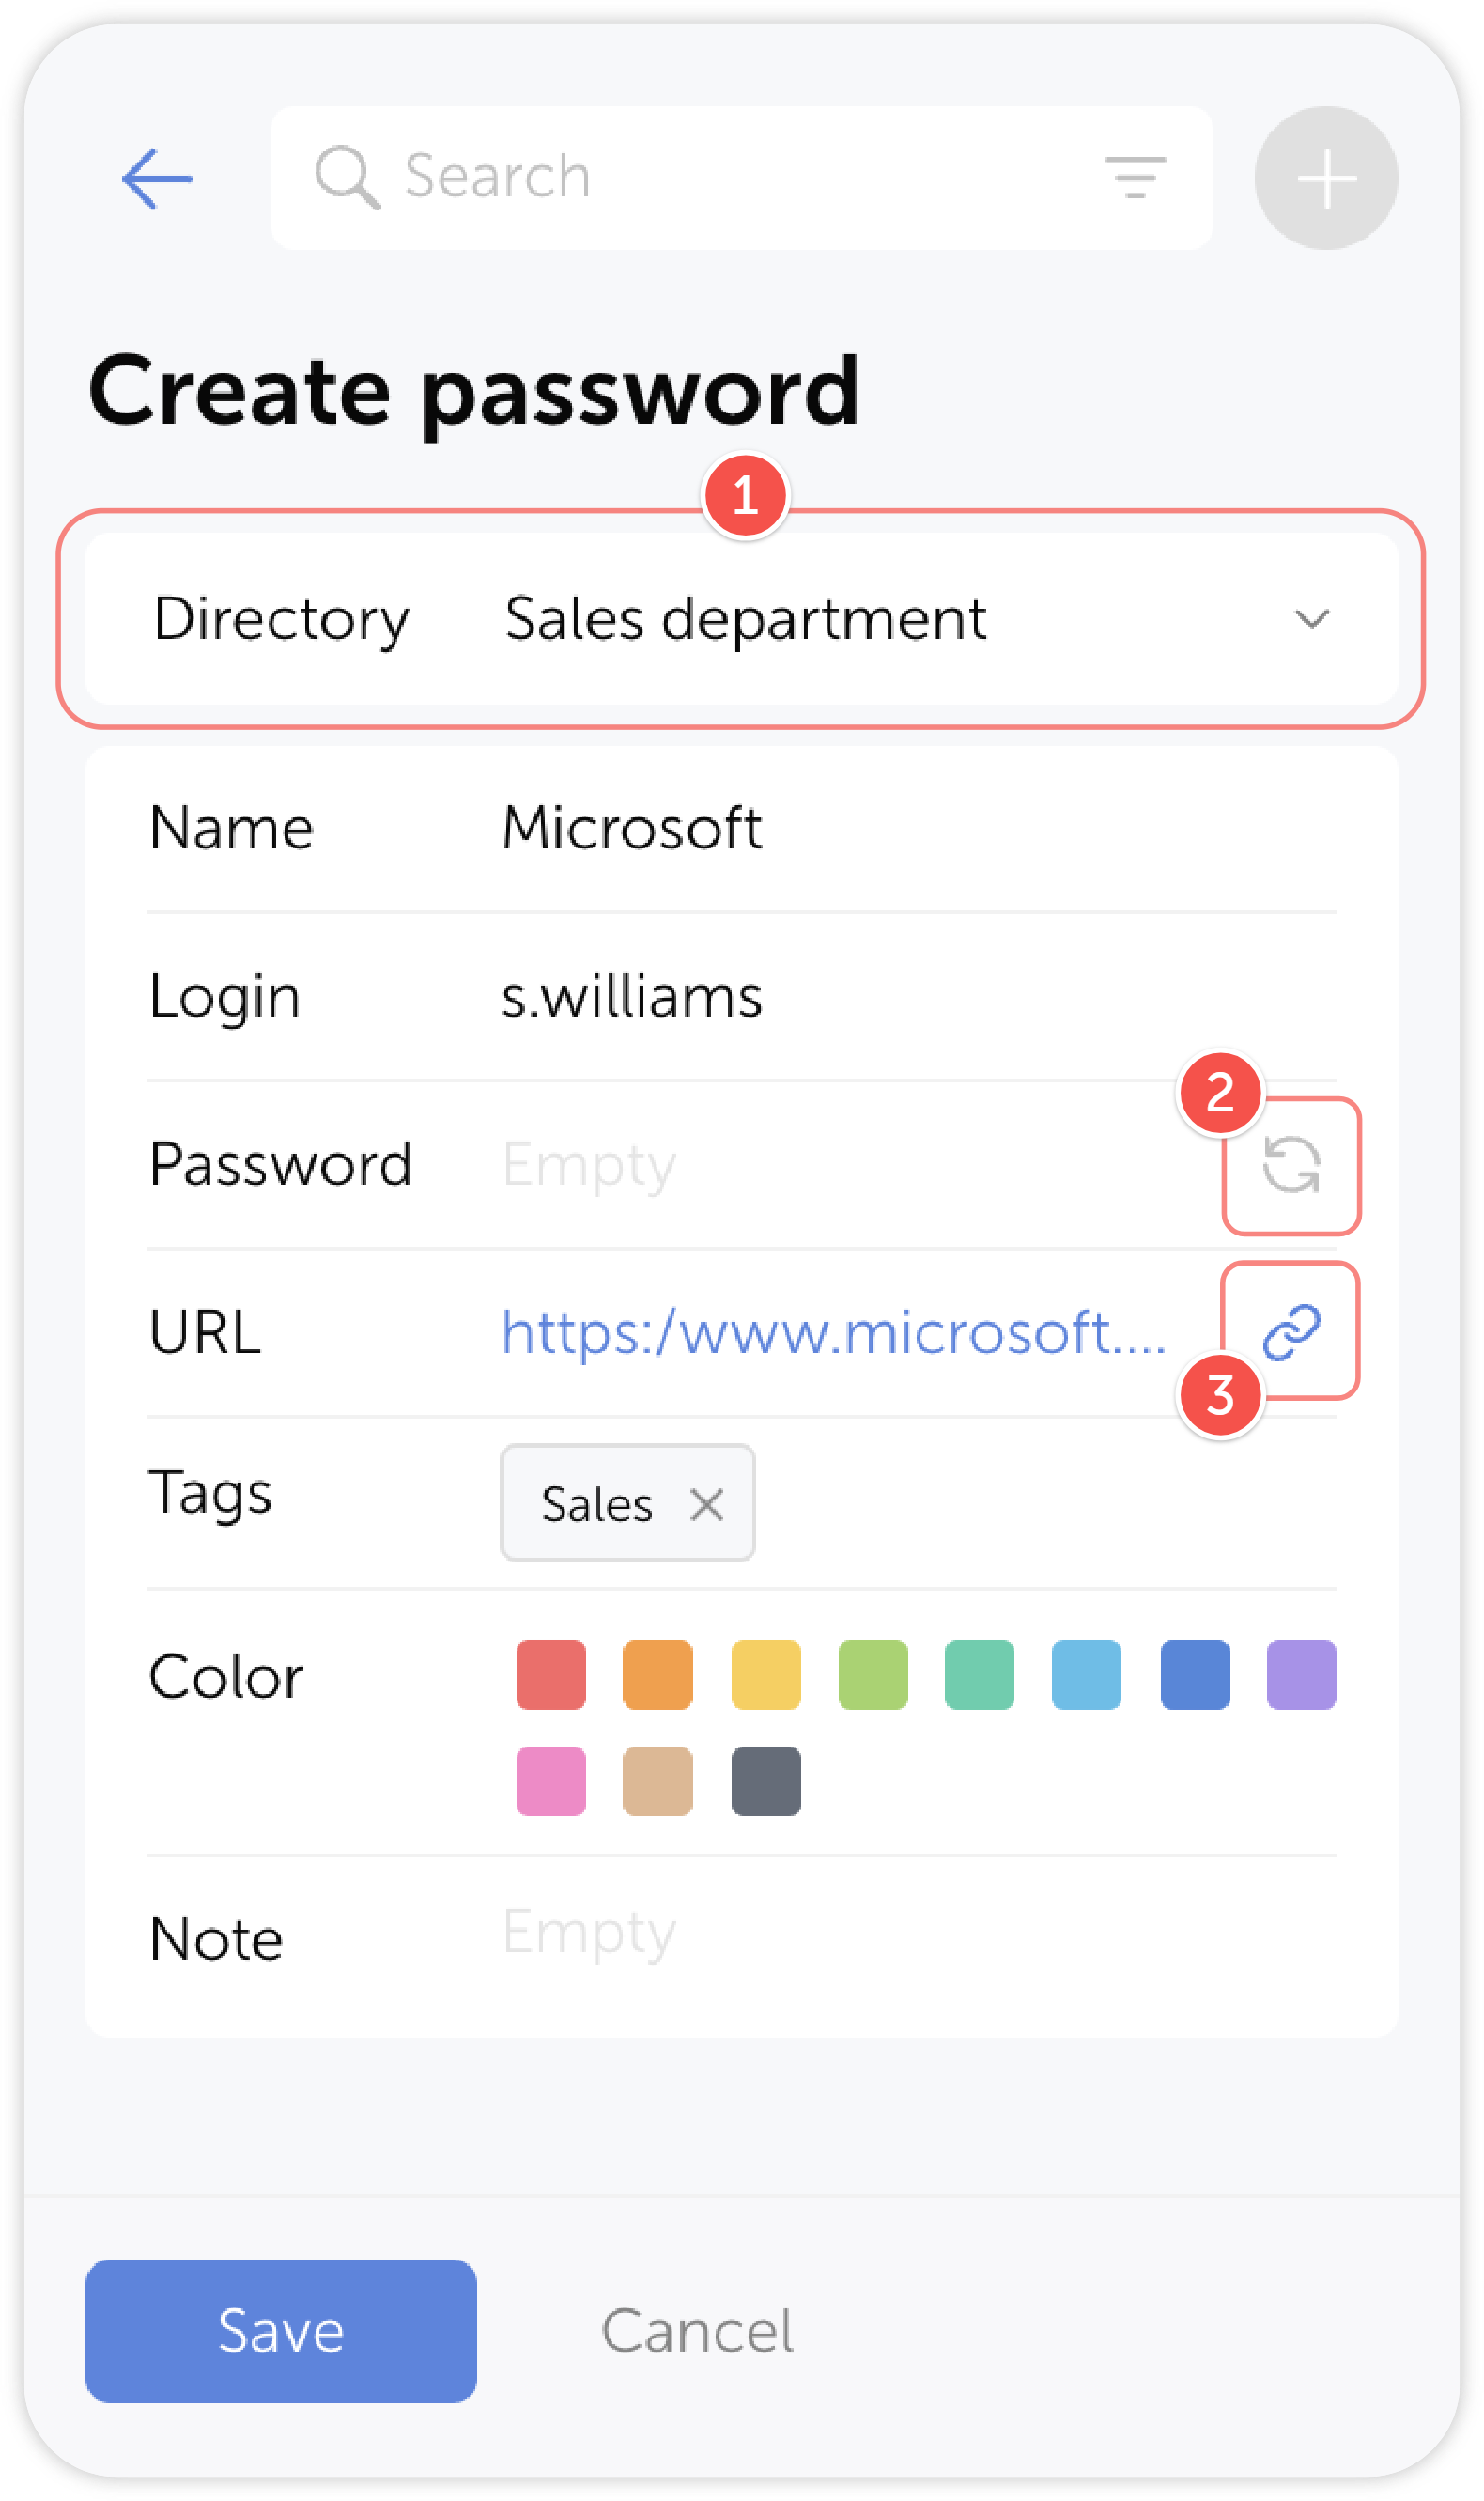This screenshot has width=1484, height=2501.
Task: Click the Tags label
Action: click(210, 1495)
